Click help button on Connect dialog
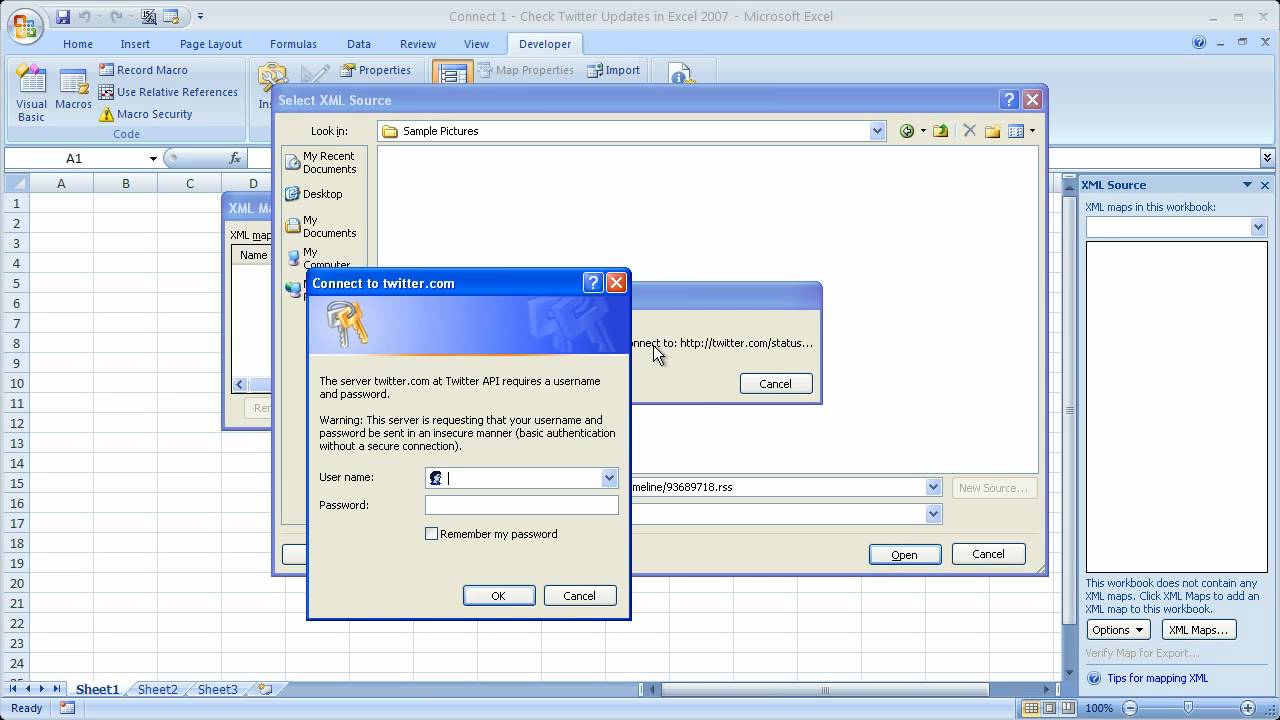Viewport: 1280px width, 720px height. 593,283
